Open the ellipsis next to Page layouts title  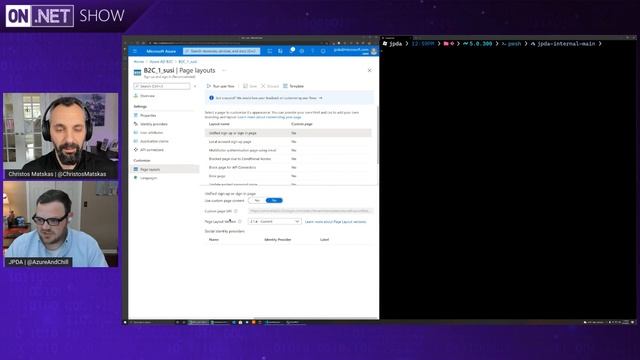coord(224,71)
